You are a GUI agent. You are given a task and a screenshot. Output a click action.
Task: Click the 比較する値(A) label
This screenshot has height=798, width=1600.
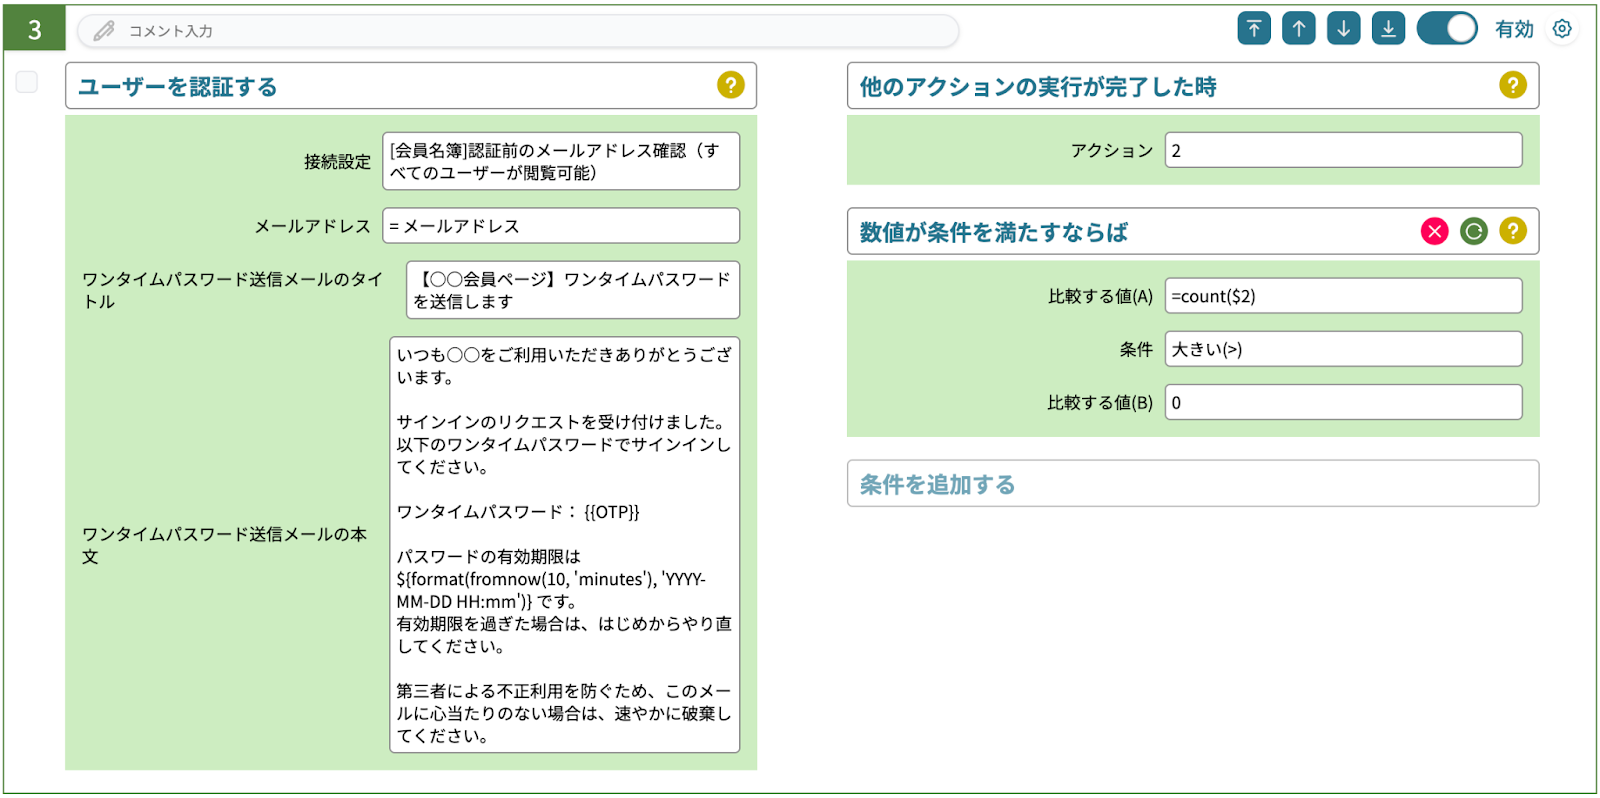click(x=1100, y=296)
